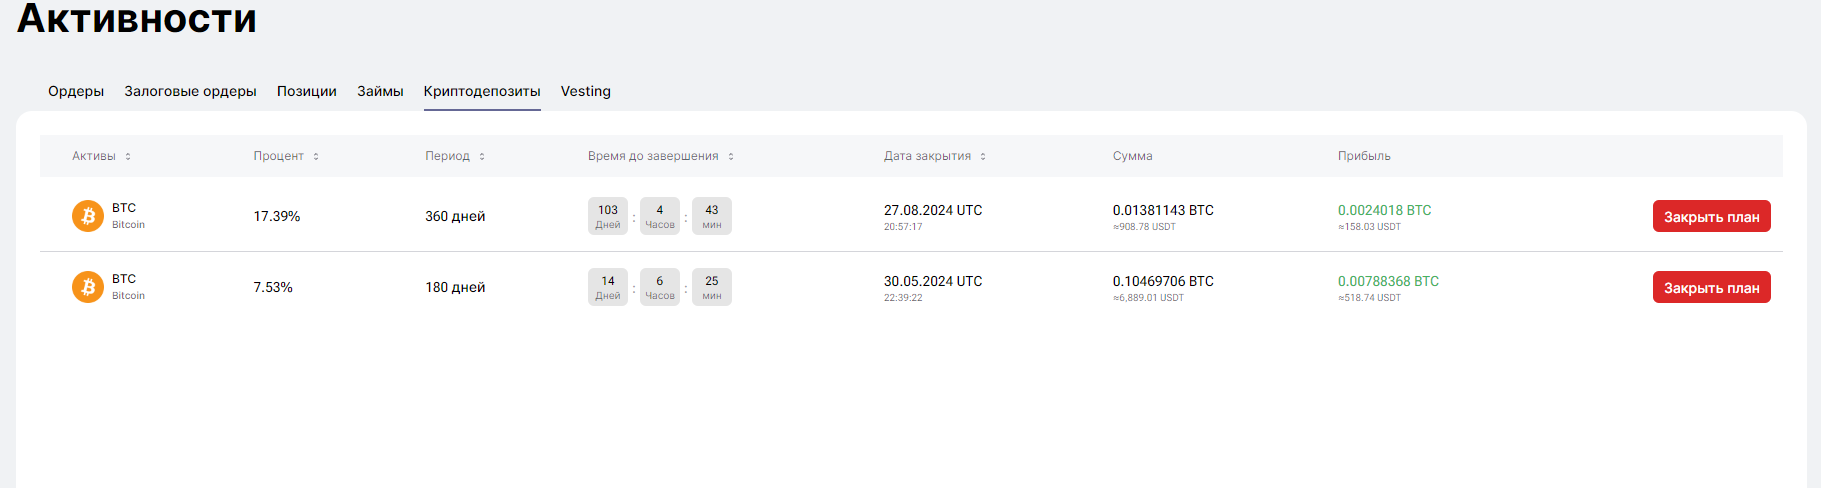Close the 180-day BTC deposit plan
The height and width of the screenshot is (488, 1821).
click(x=1711, y=287)
